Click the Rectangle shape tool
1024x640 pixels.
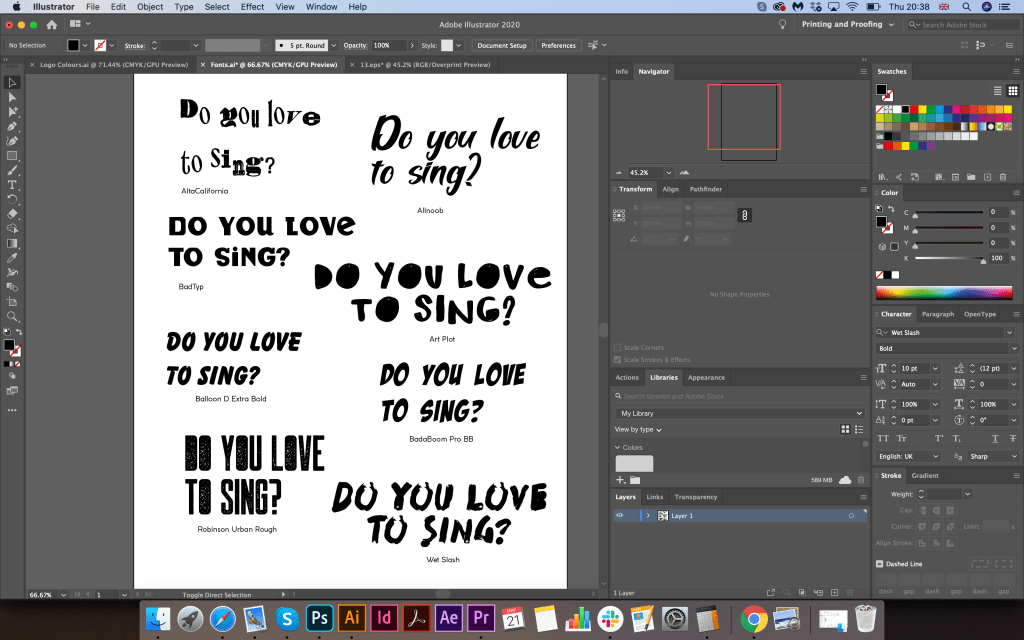12,156
